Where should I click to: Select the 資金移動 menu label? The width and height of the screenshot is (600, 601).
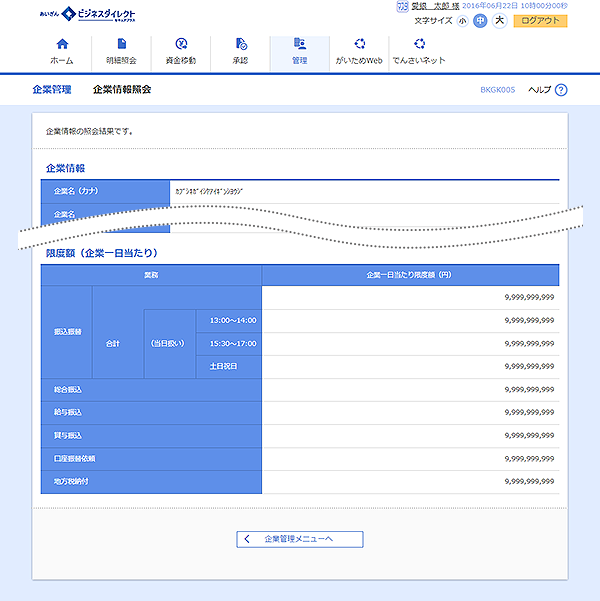pyautogui.click(x=181, y=61)
